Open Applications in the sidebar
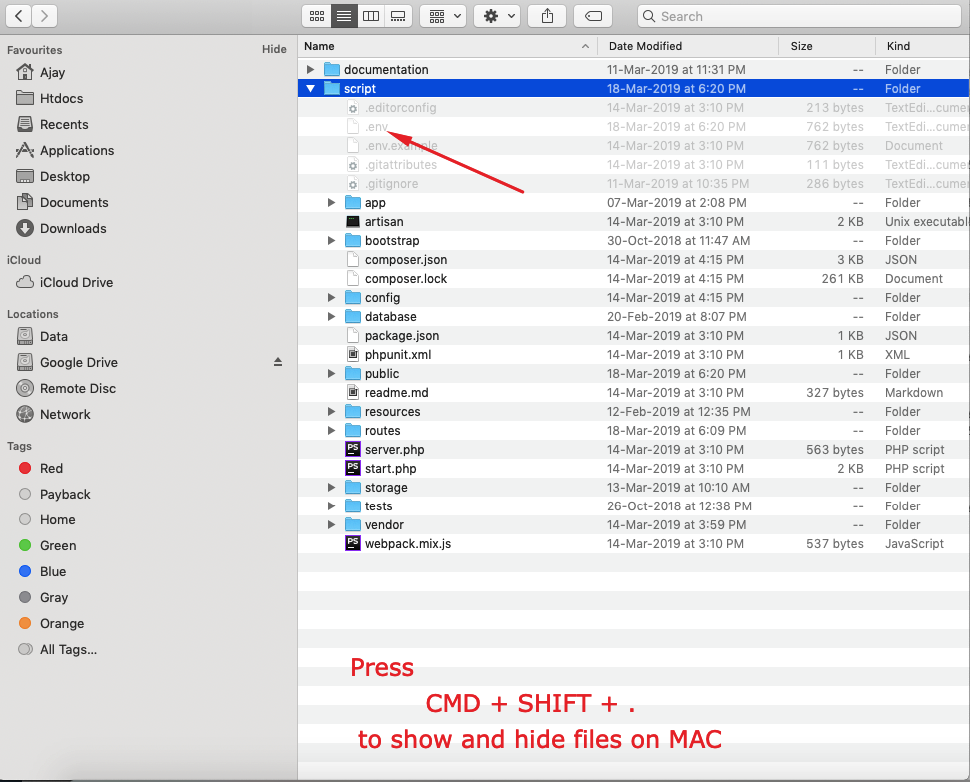Viewport: 970px width, 782px height. (77, 150)
